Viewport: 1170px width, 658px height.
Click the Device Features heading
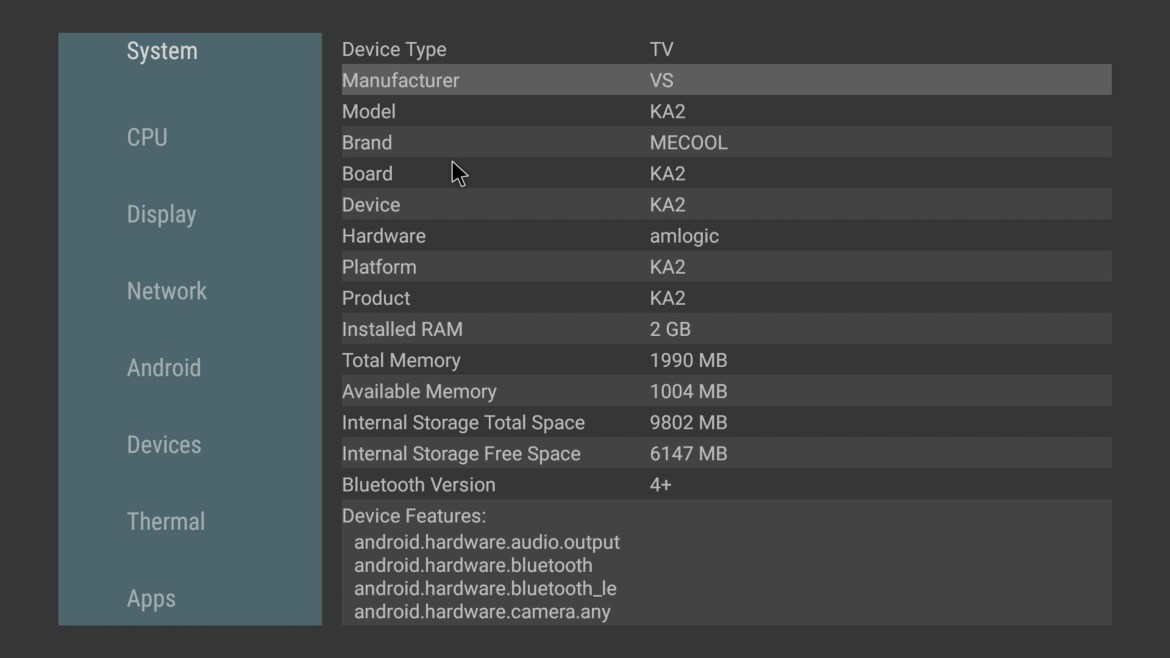point(414,516)
